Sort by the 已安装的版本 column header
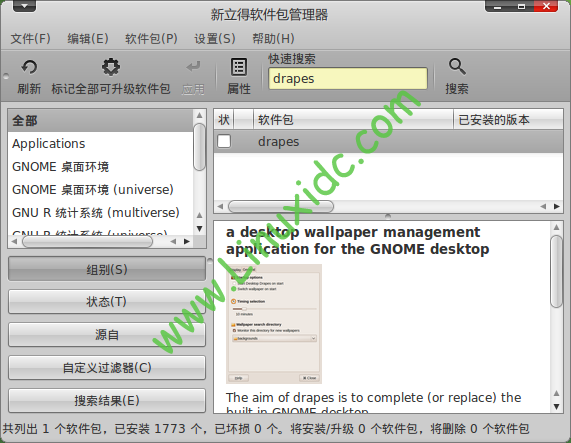This screenshot has width=571, height=443. coord(508,119)
